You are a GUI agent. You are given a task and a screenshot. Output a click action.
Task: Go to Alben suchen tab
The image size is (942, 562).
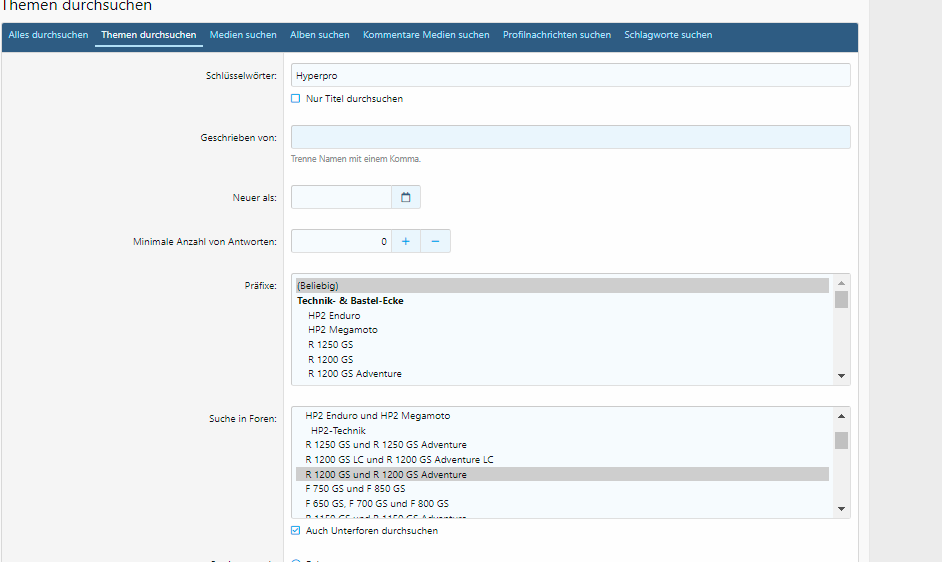320,35
